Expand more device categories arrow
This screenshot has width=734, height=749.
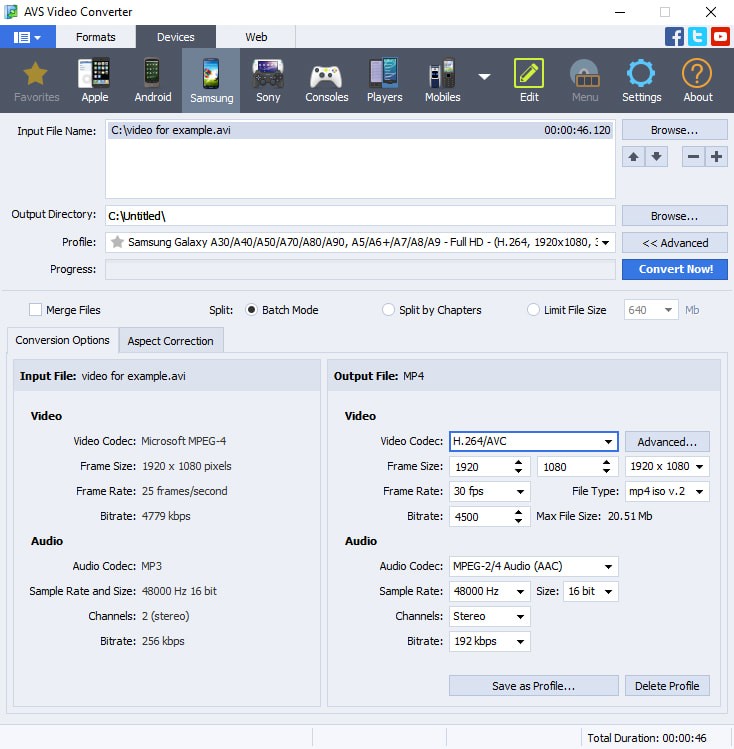tap(484, 77)
